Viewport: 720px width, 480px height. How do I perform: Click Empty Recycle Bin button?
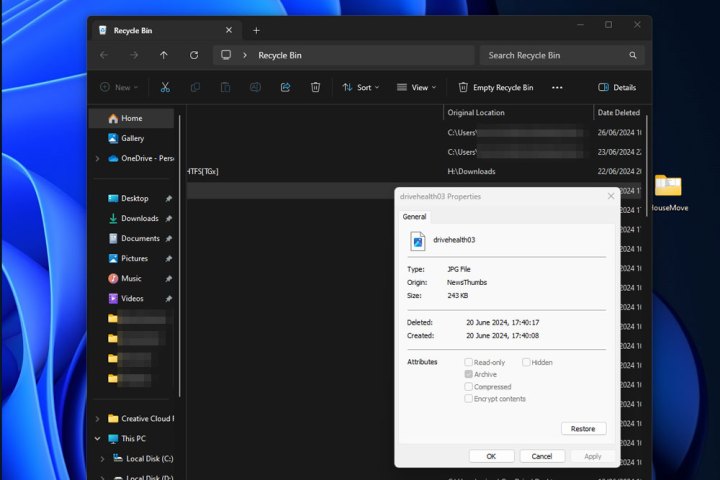(x=496, y=87)
